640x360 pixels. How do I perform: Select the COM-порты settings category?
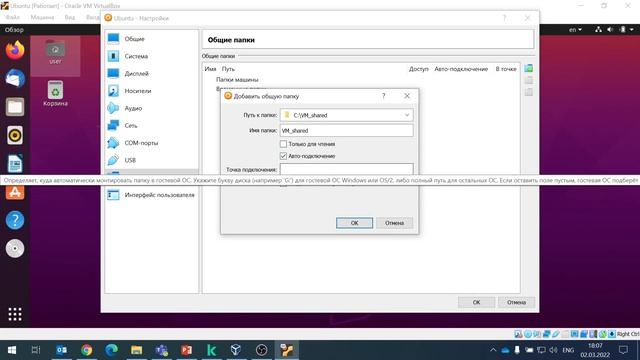point(151,143)
